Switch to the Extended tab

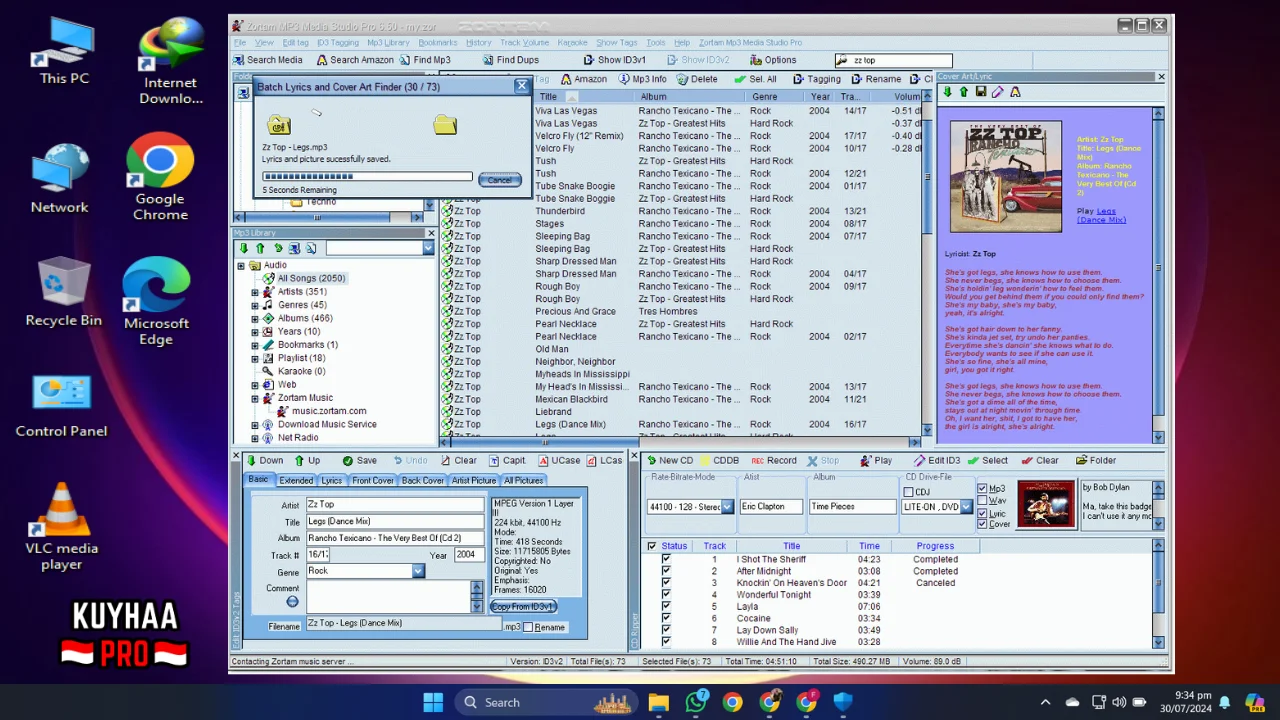point(296,481)
